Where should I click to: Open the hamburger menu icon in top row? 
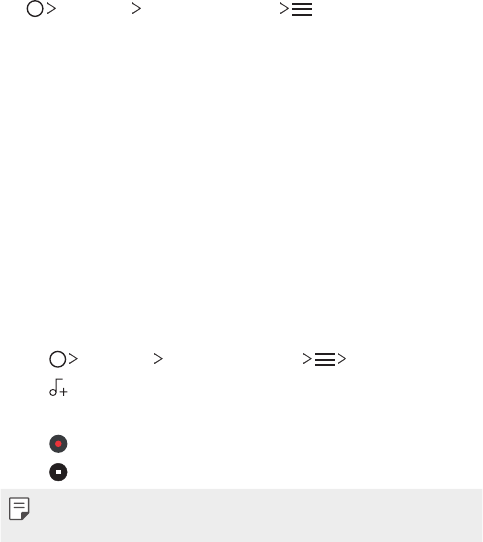click(302, 9)
